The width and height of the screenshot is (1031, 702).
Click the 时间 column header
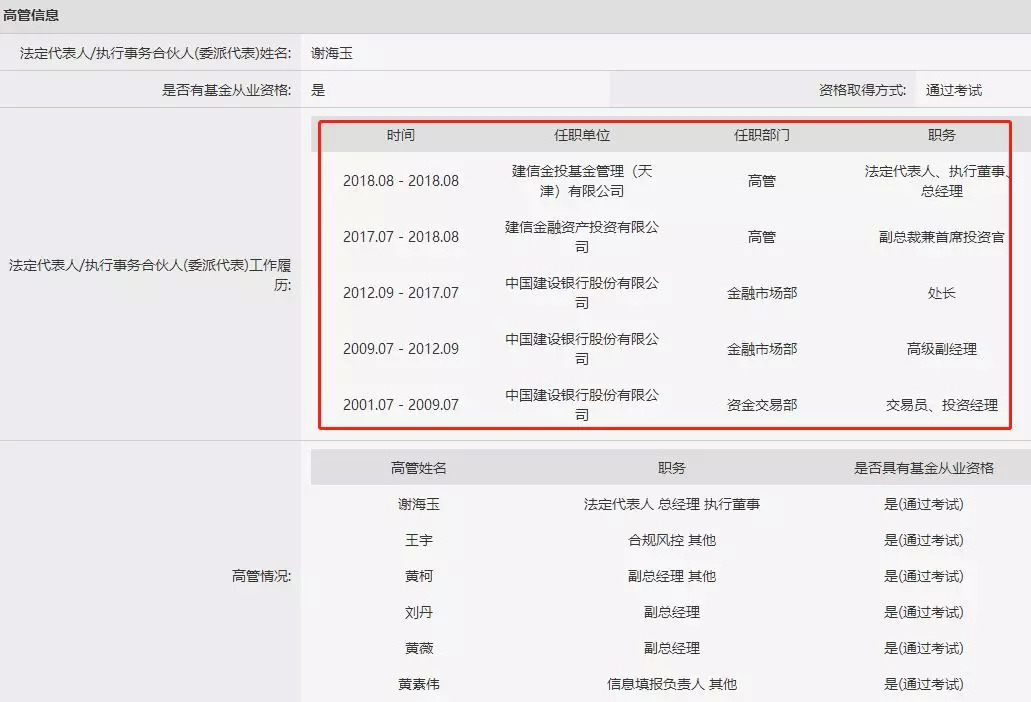(x=400, y=135)
